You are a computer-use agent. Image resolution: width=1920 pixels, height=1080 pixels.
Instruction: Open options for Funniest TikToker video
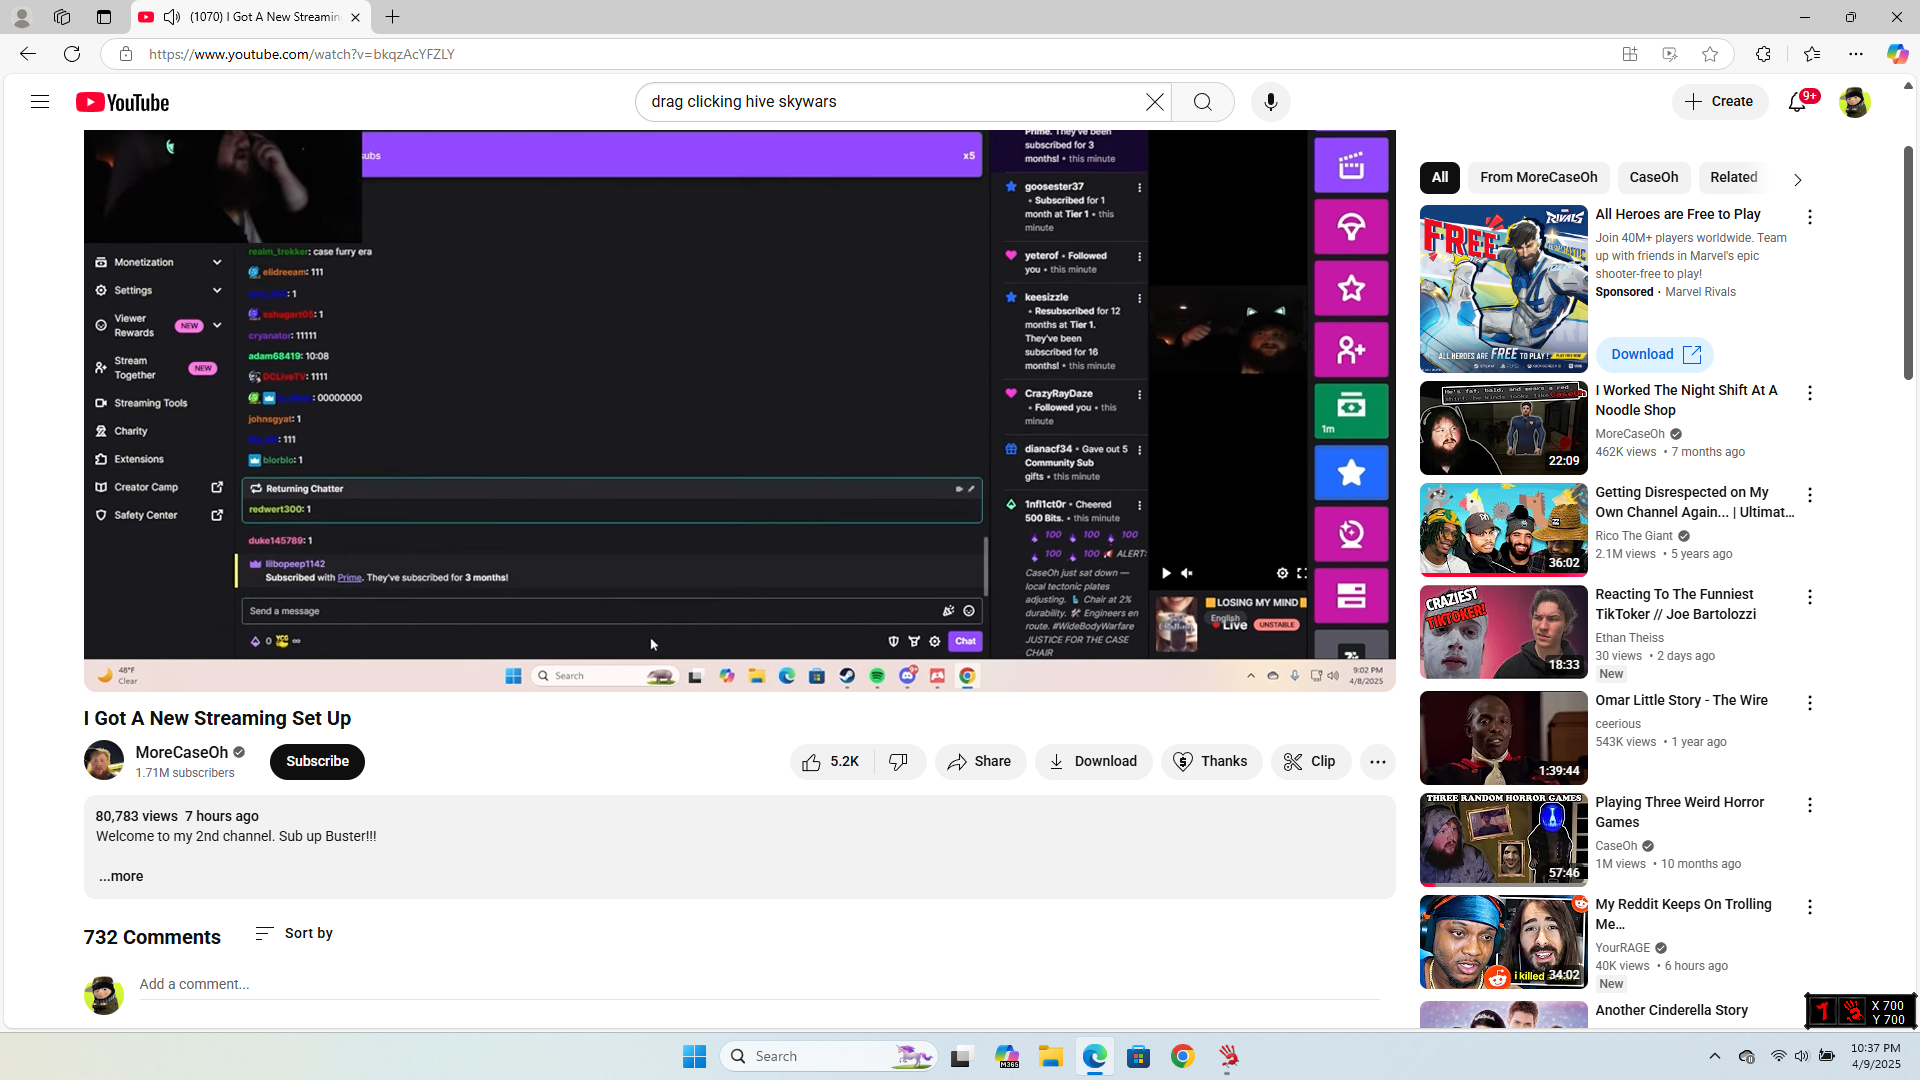coord(1810,597)
